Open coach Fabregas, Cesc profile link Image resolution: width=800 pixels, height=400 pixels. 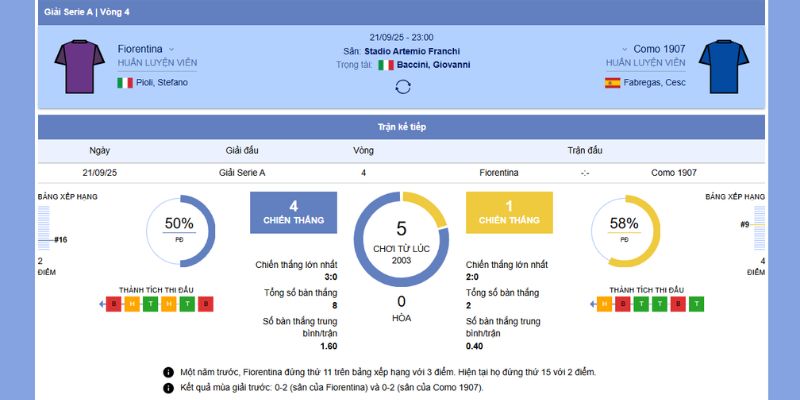click(656, 82)
